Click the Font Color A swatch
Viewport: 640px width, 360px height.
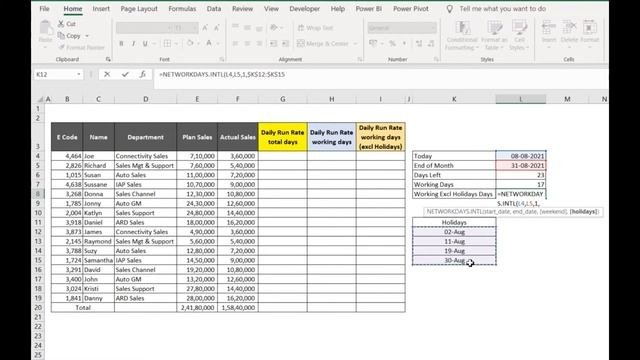209,43
